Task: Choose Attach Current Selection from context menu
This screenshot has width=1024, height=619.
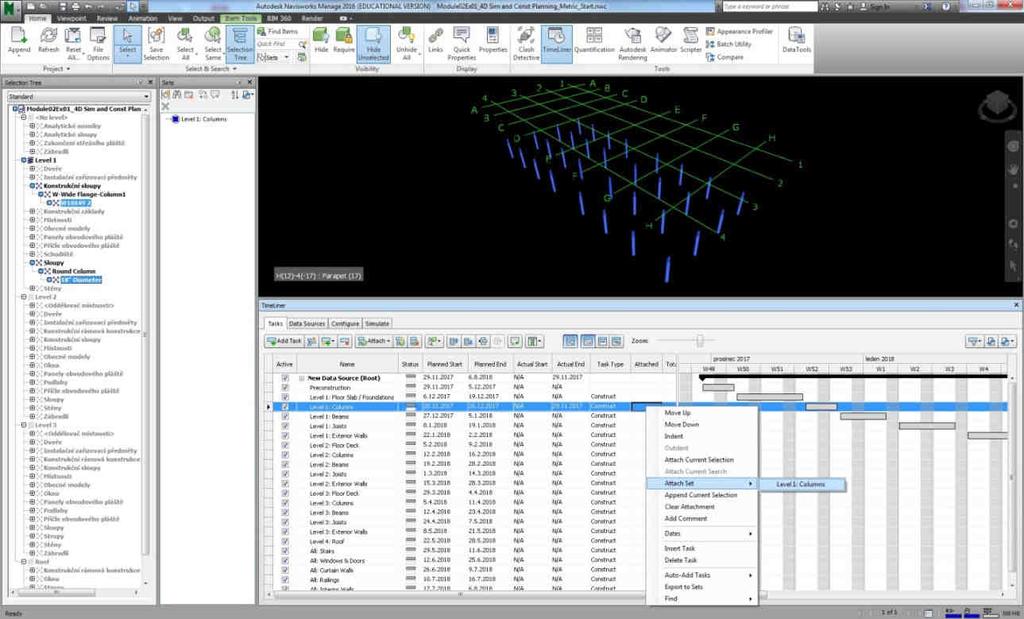Action: click(699, 460)
